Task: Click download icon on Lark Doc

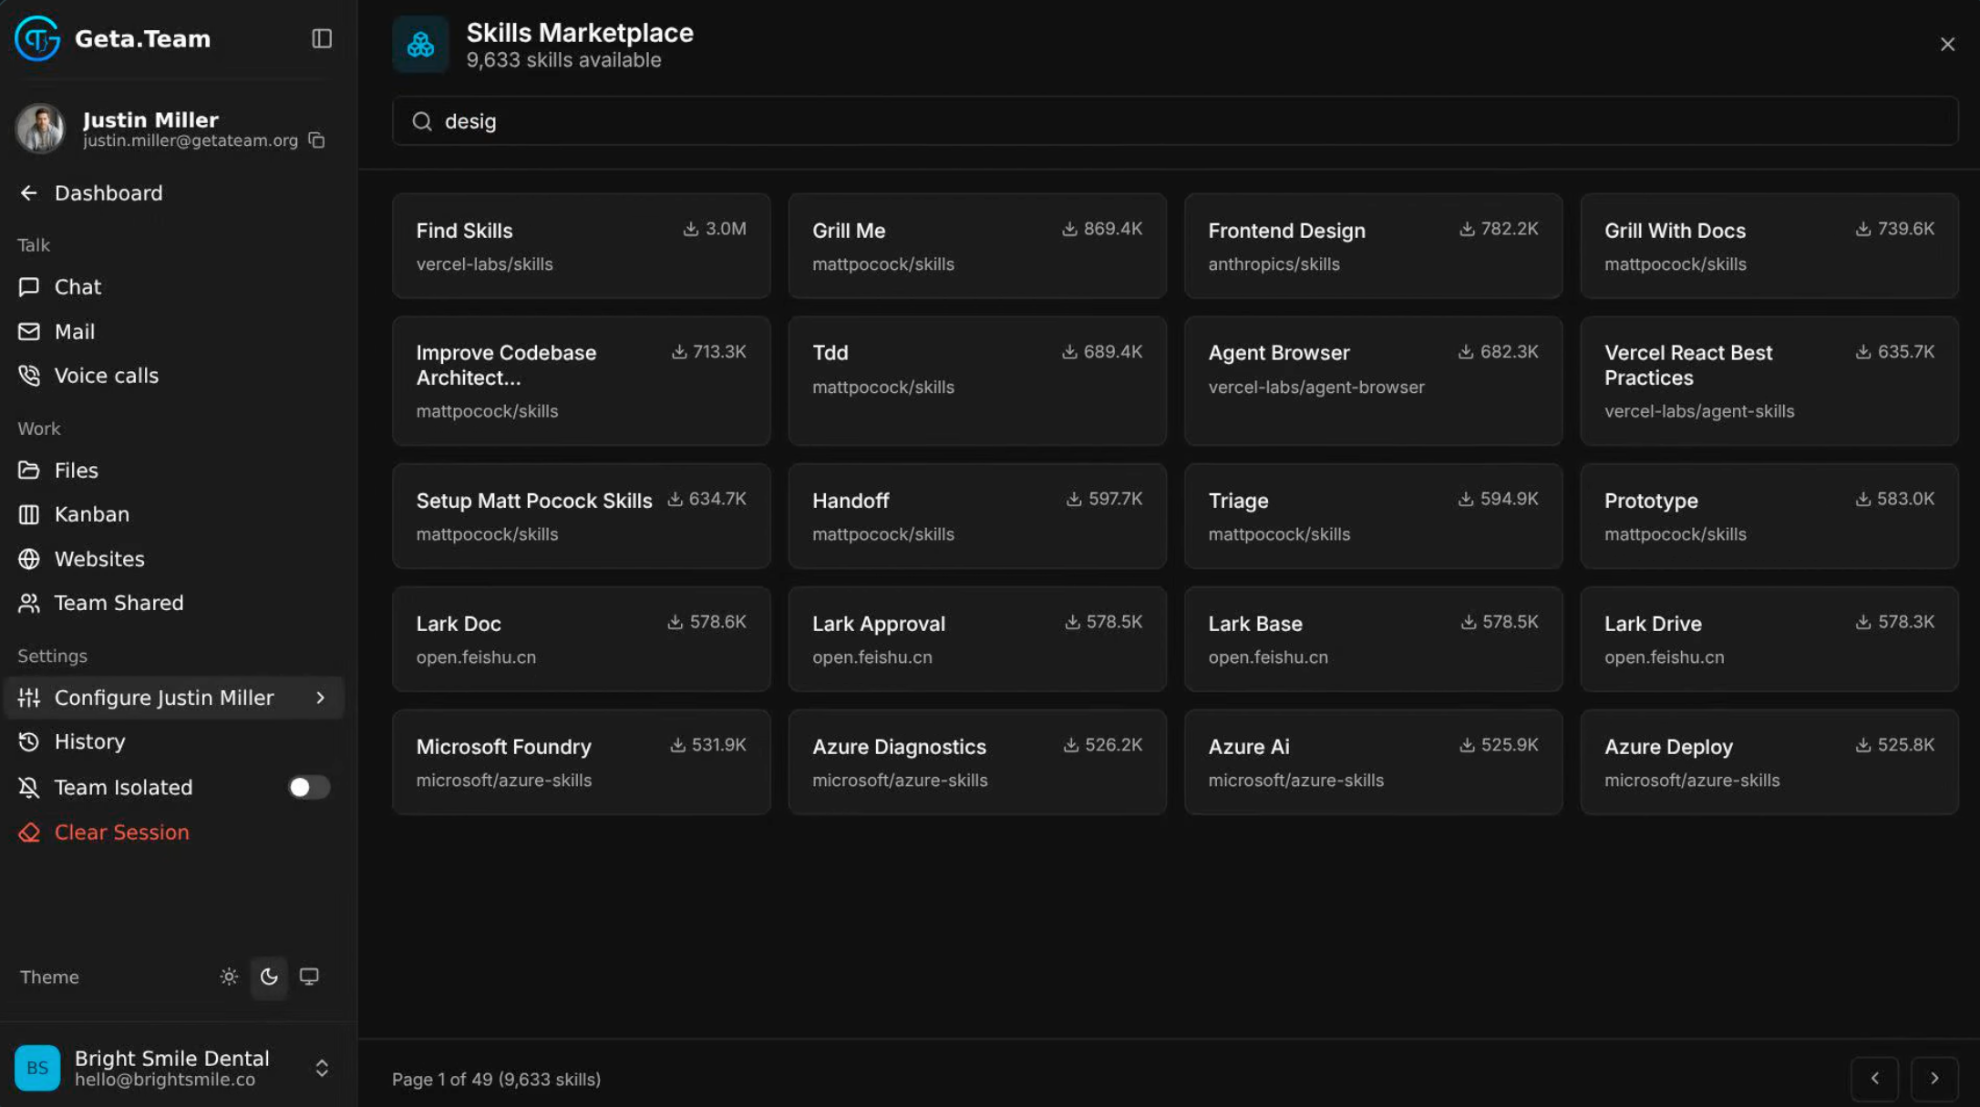Action: [675, 622]
